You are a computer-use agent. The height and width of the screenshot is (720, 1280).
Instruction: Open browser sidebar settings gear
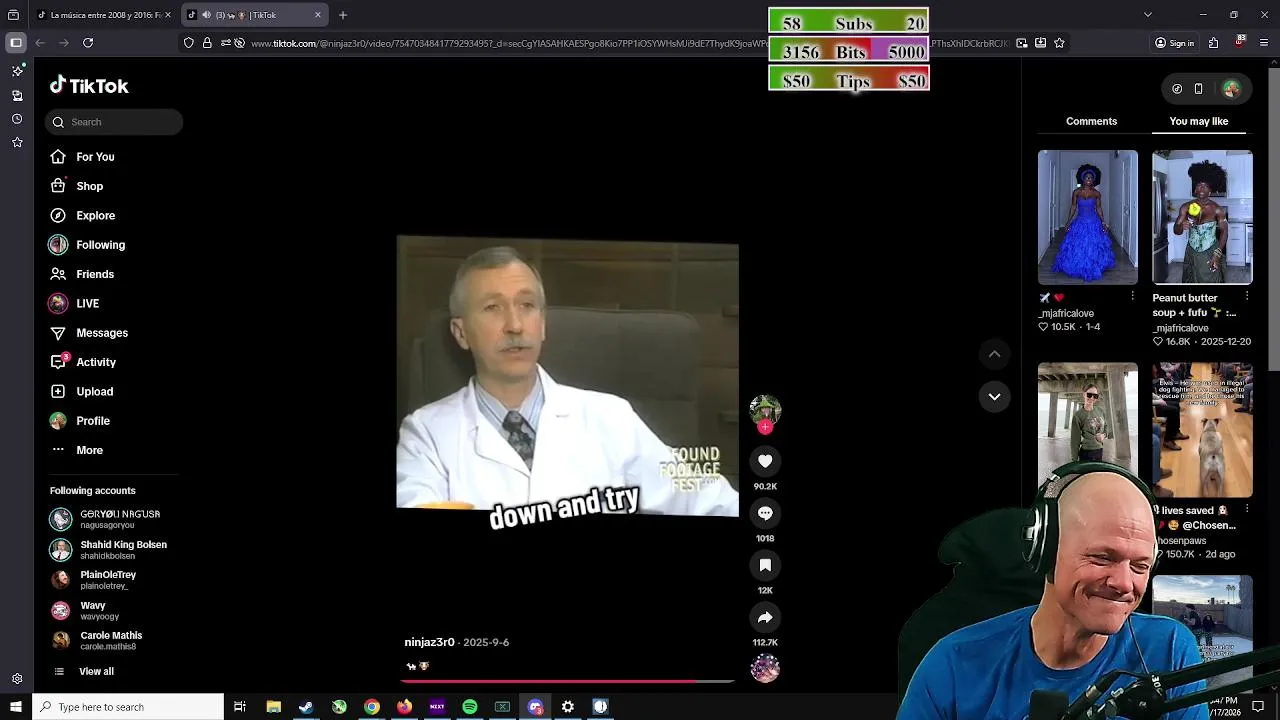17,679
